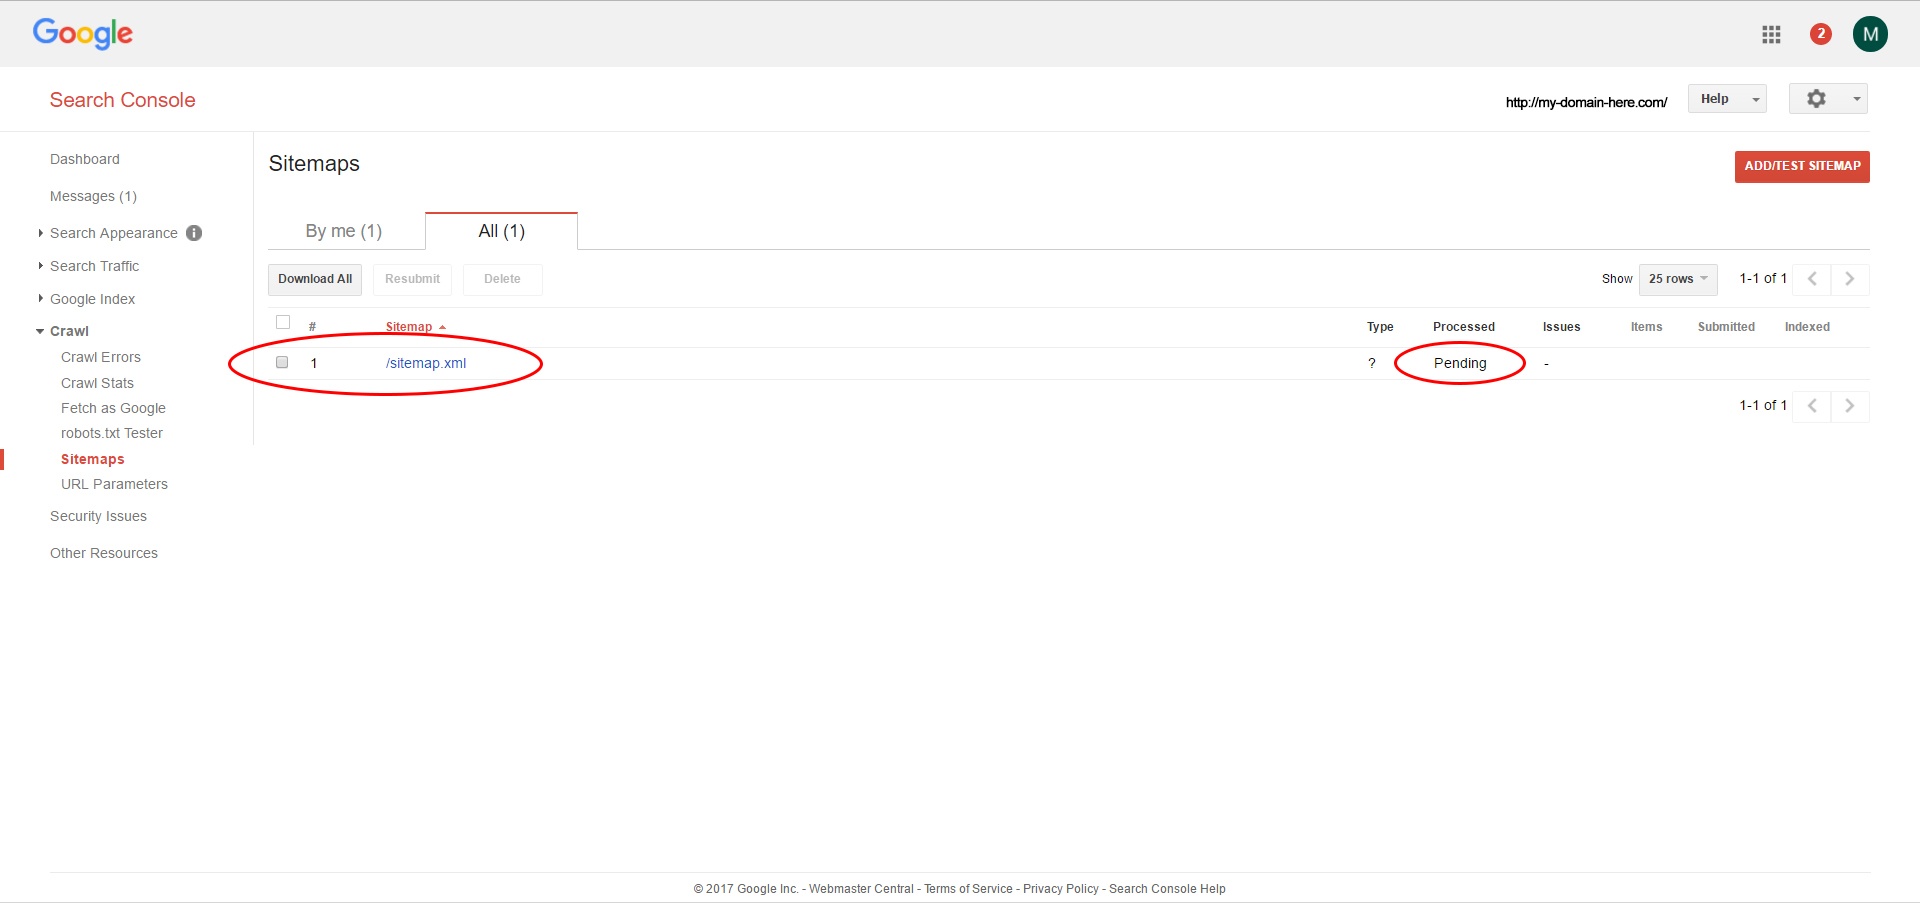Screen dimensions: 1920x903
Task: Expand the Search Appearance section
Action: click(40, 233)
